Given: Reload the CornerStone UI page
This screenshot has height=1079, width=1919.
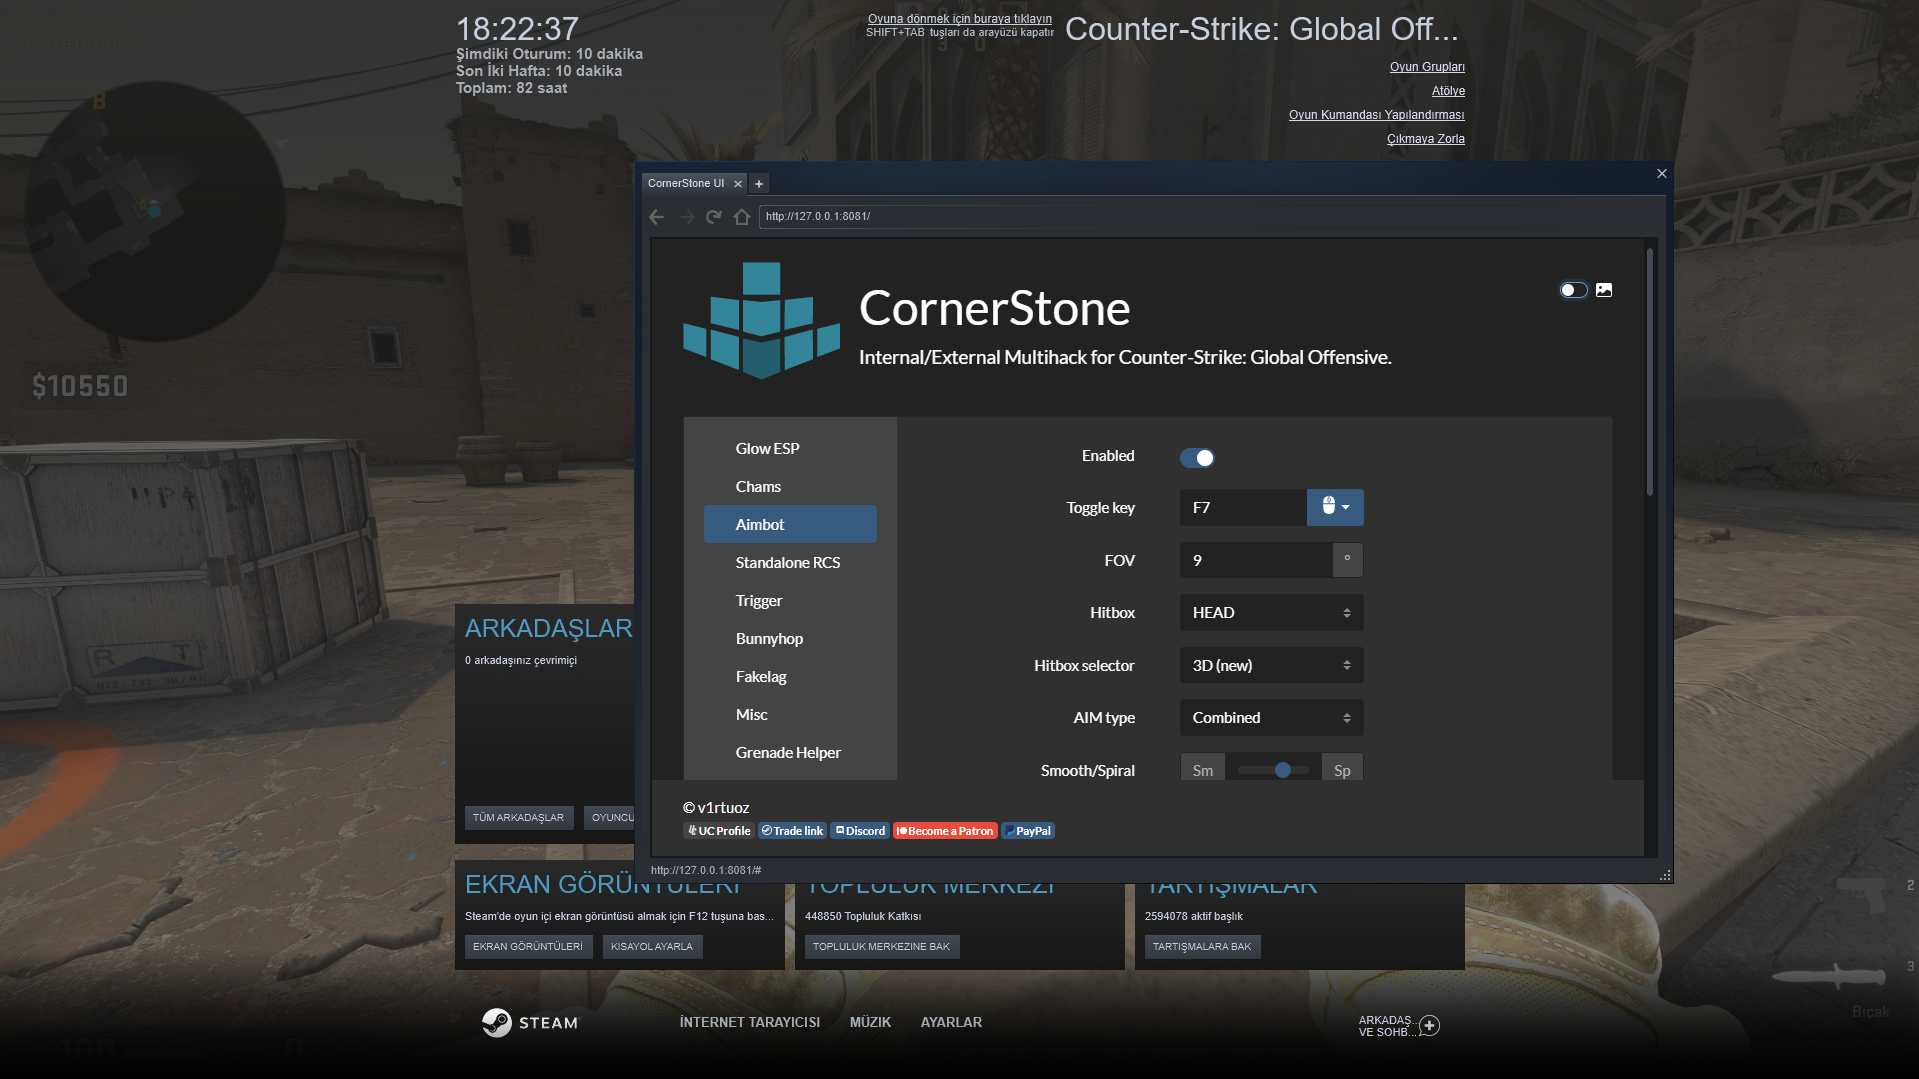Looking at the screenshot, I should (713, 217).
